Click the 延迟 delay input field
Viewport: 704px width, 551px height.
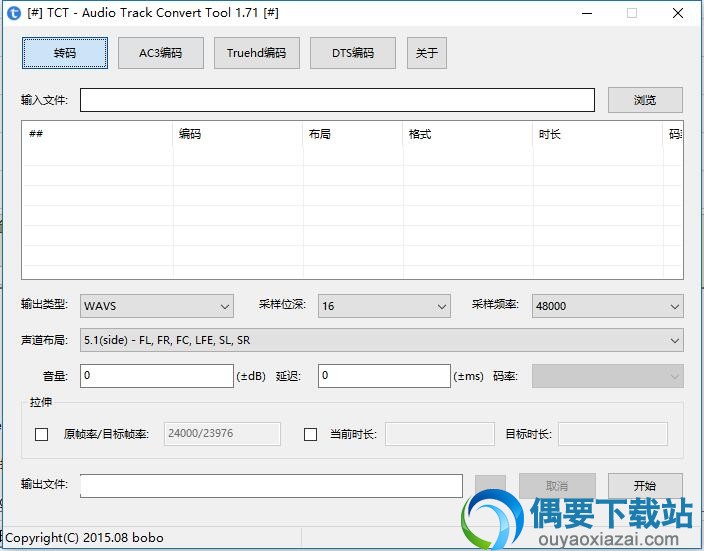point(384,376)
